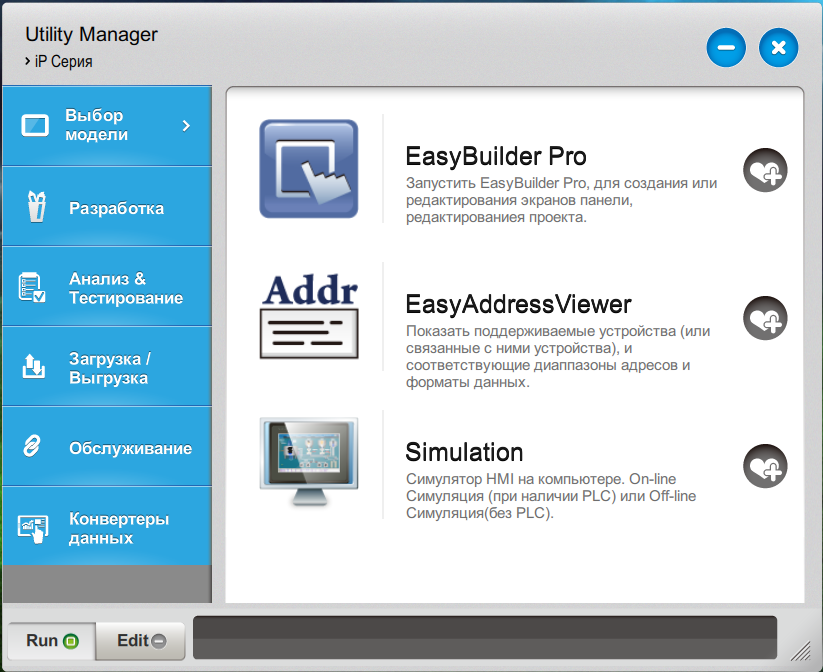This screenshot has width=823, height=672.
Task: Open EasyAddressViewer via the Addr icon
Action: [x=309, y=316]
